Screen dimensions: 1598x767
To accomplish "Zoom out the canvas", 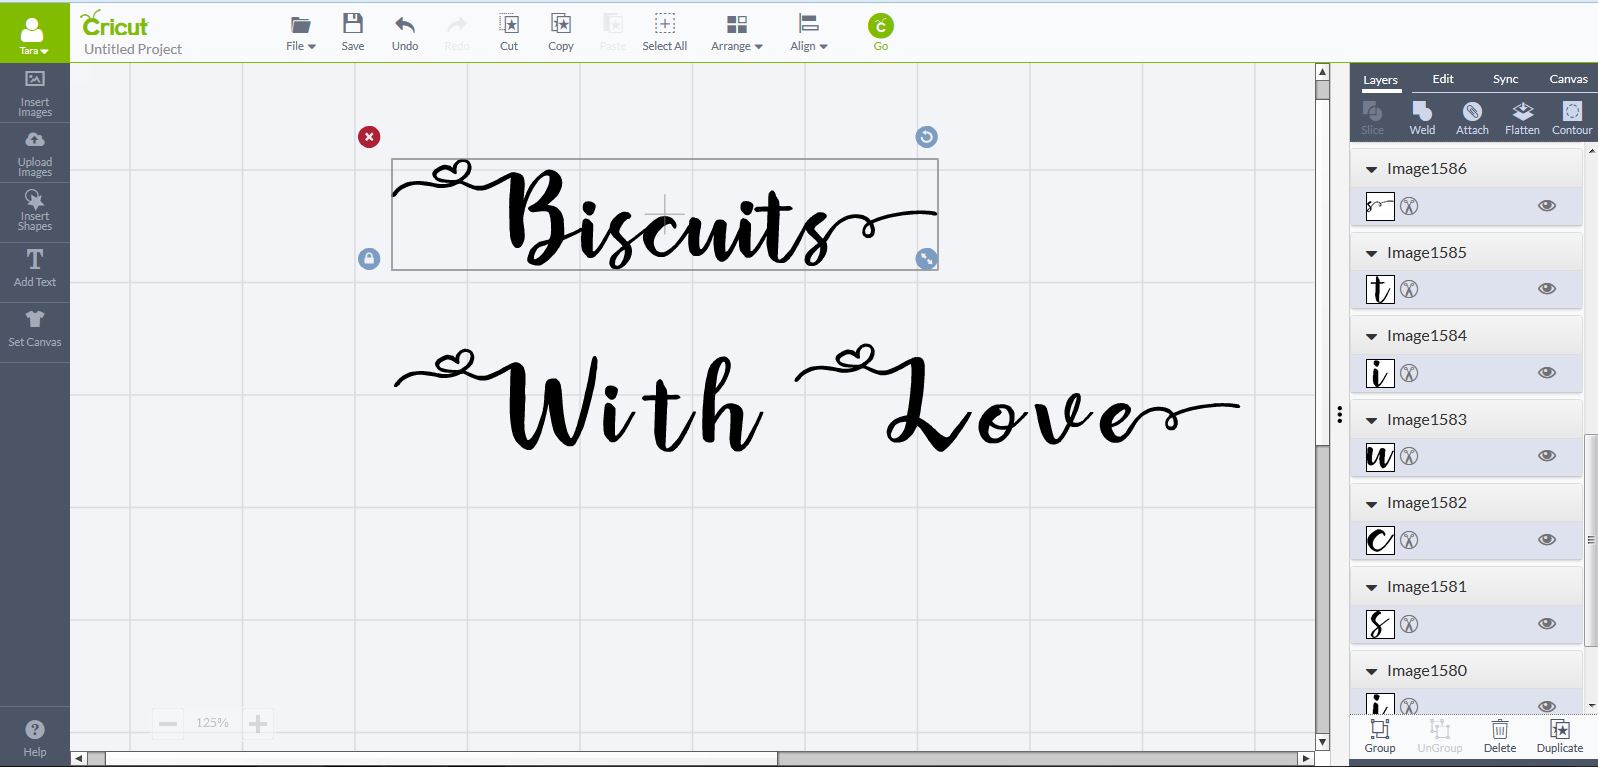I will 168,723.
